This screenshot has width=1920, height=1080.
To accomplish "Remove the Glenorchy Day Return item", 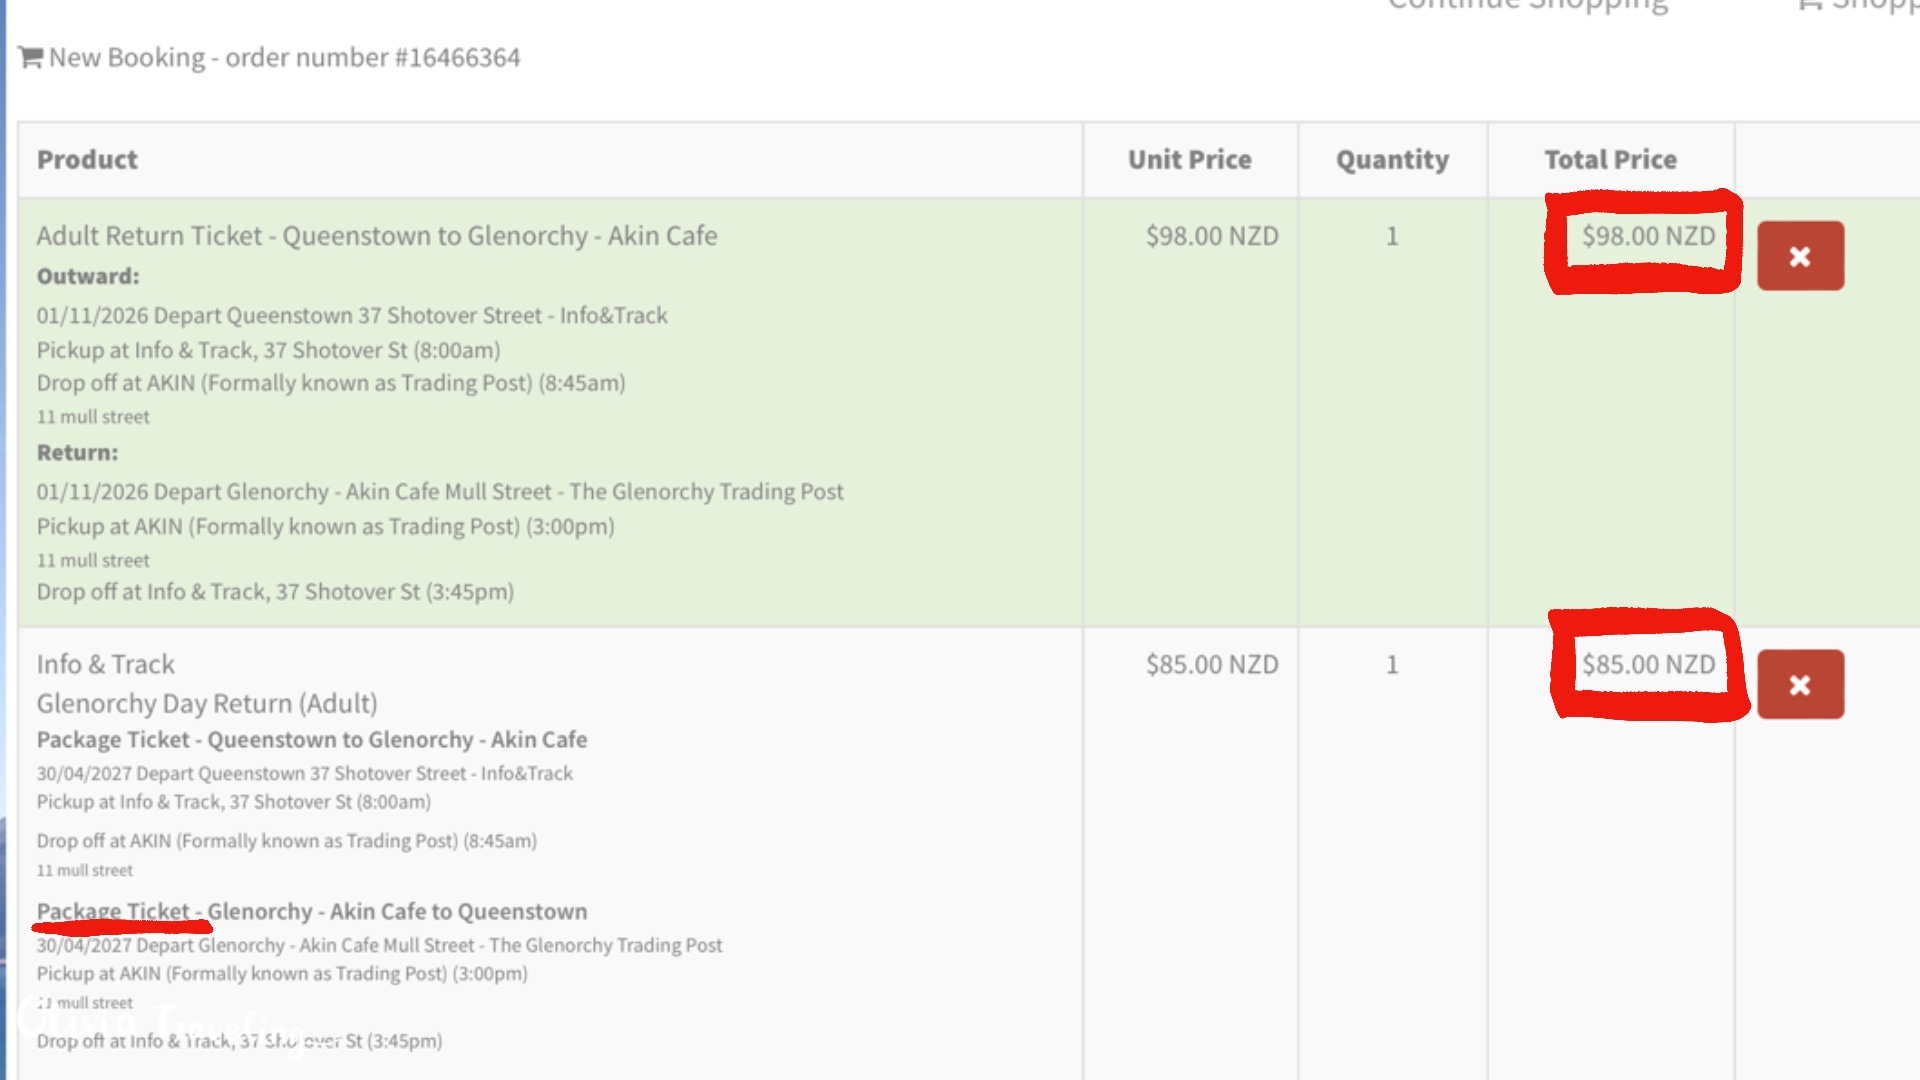I will click(1800, 685).
